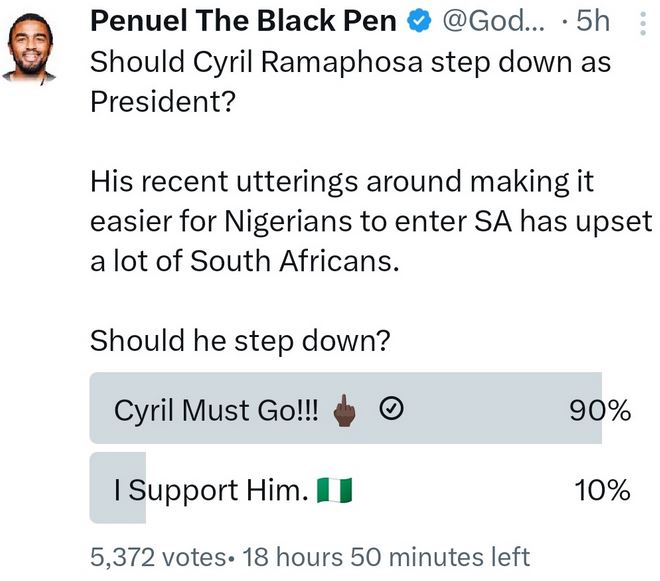Click the "18 hours 50 minutes left" text
The image size is (660, 581).
pyautogui.click(x=386, y=556)
